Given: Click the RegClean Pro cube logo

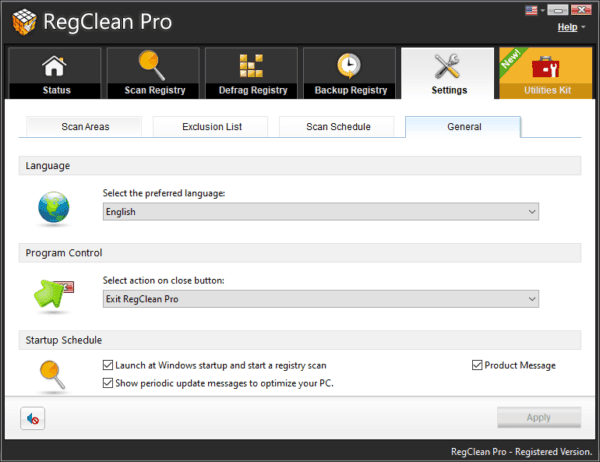Looking at the screenshot, I should click(24, 22).
